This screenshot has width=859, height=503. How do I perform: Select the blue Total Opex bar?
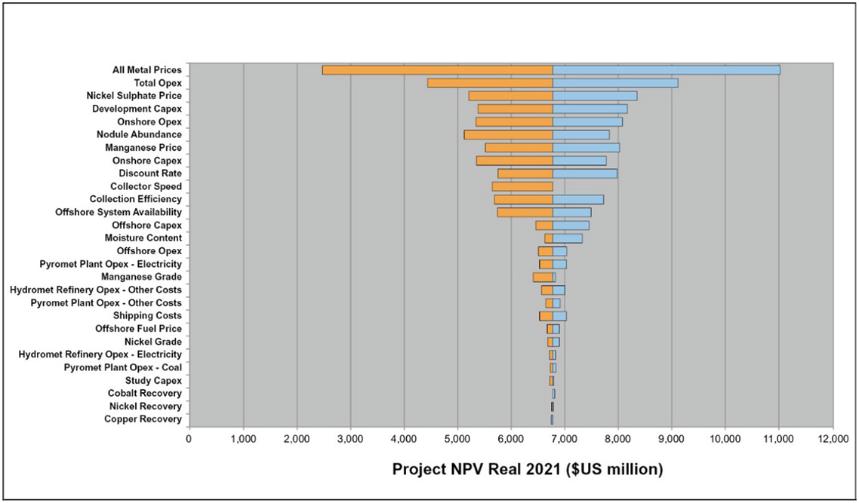(615, 83)
